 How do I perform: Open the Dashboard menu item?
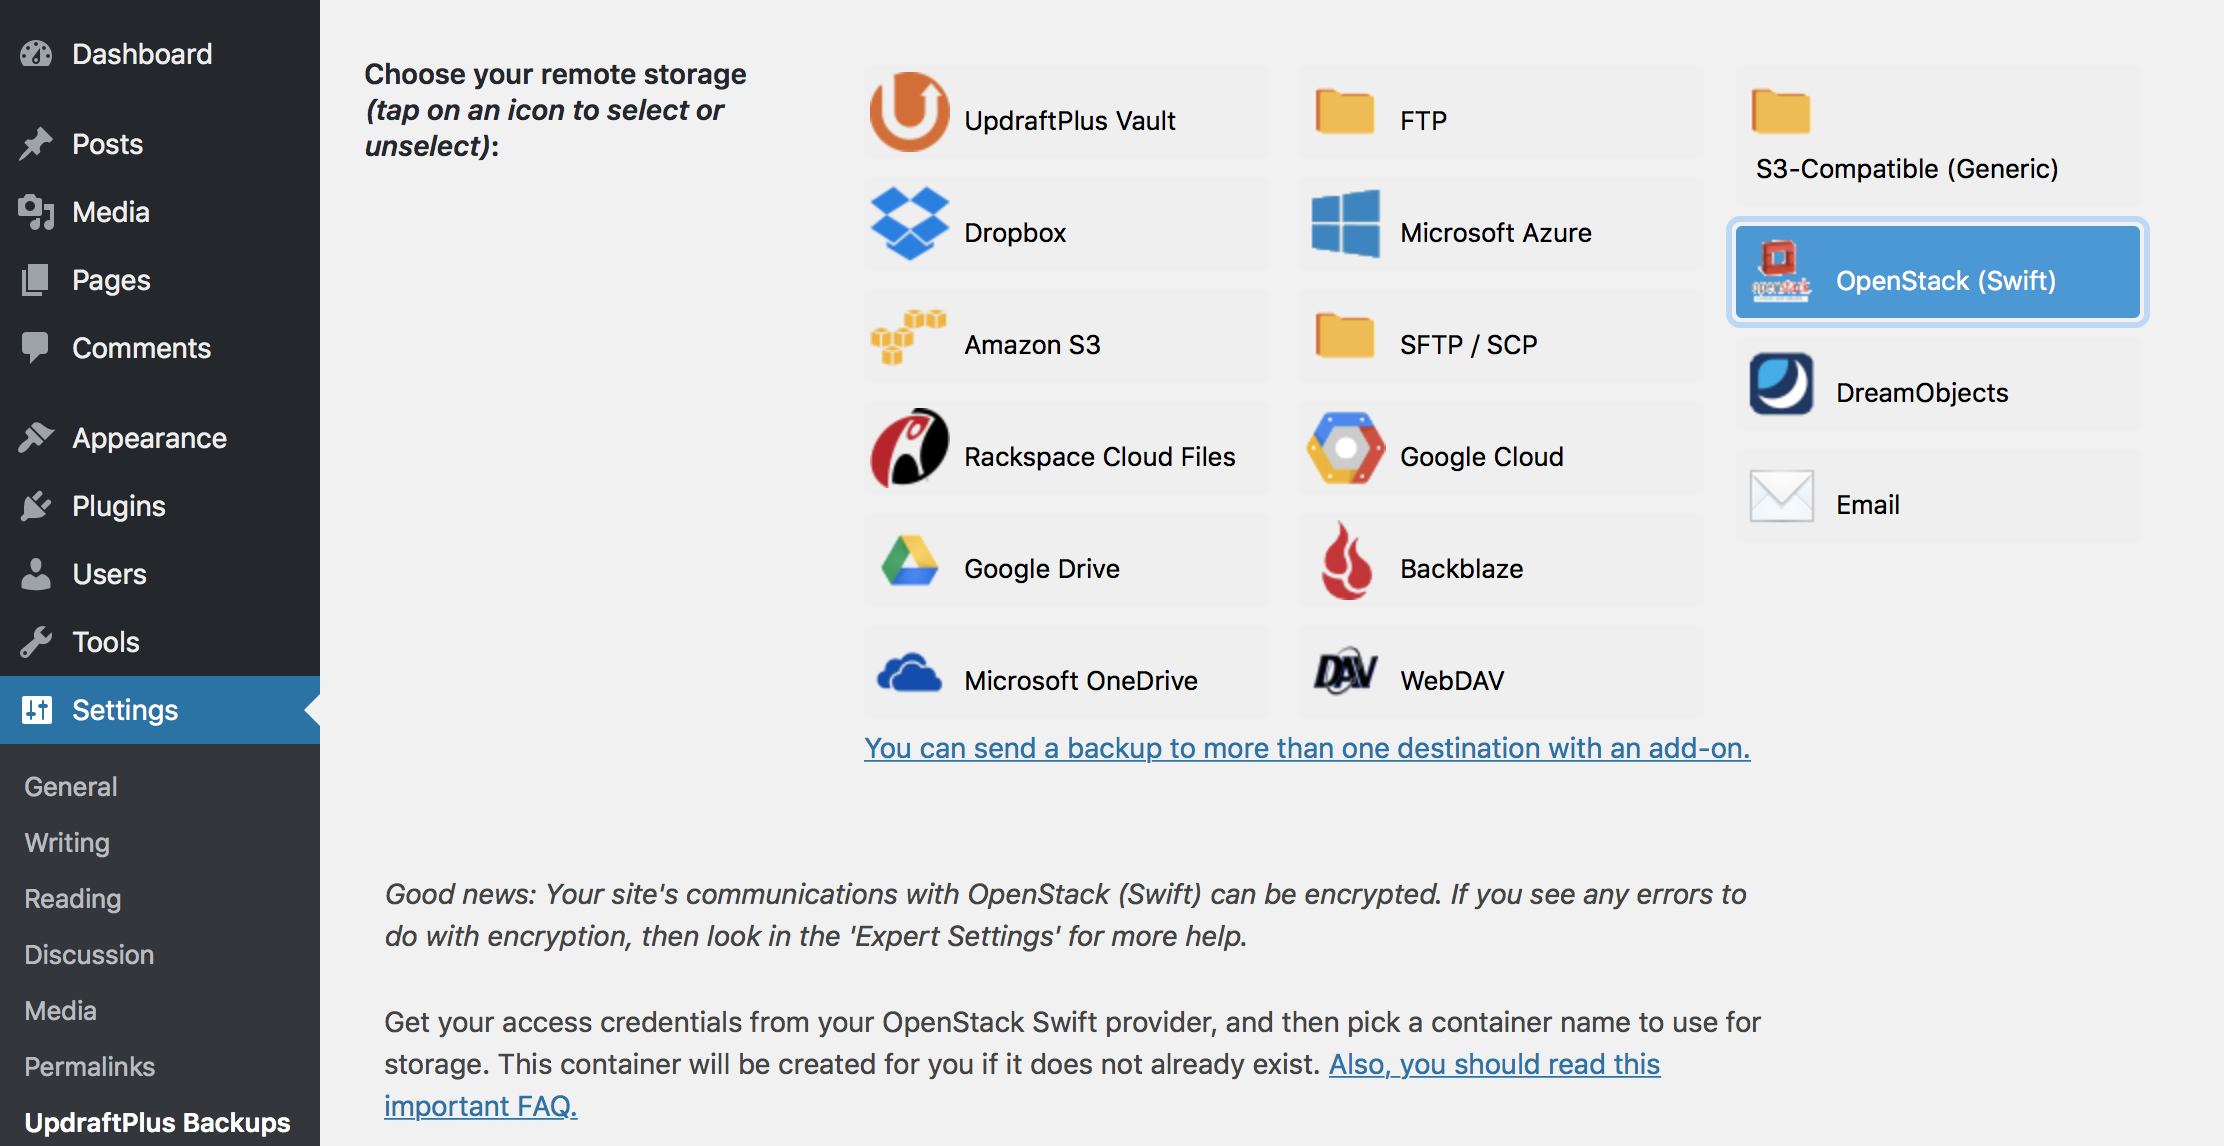pos(160,54)
